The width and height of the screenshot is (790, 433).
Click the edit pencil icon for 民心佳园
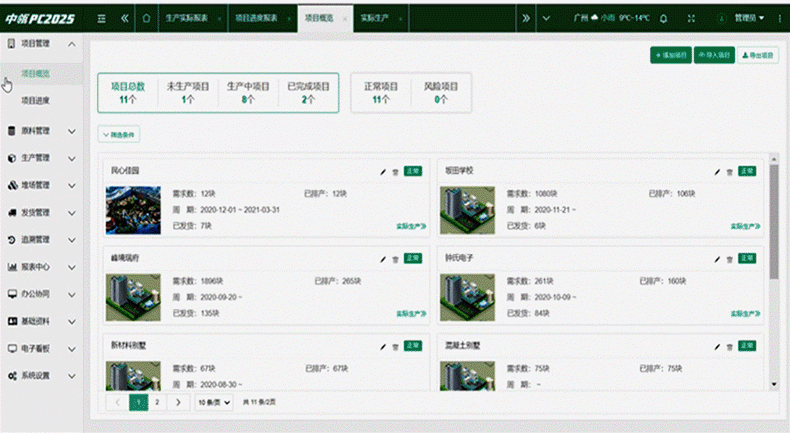382,172
